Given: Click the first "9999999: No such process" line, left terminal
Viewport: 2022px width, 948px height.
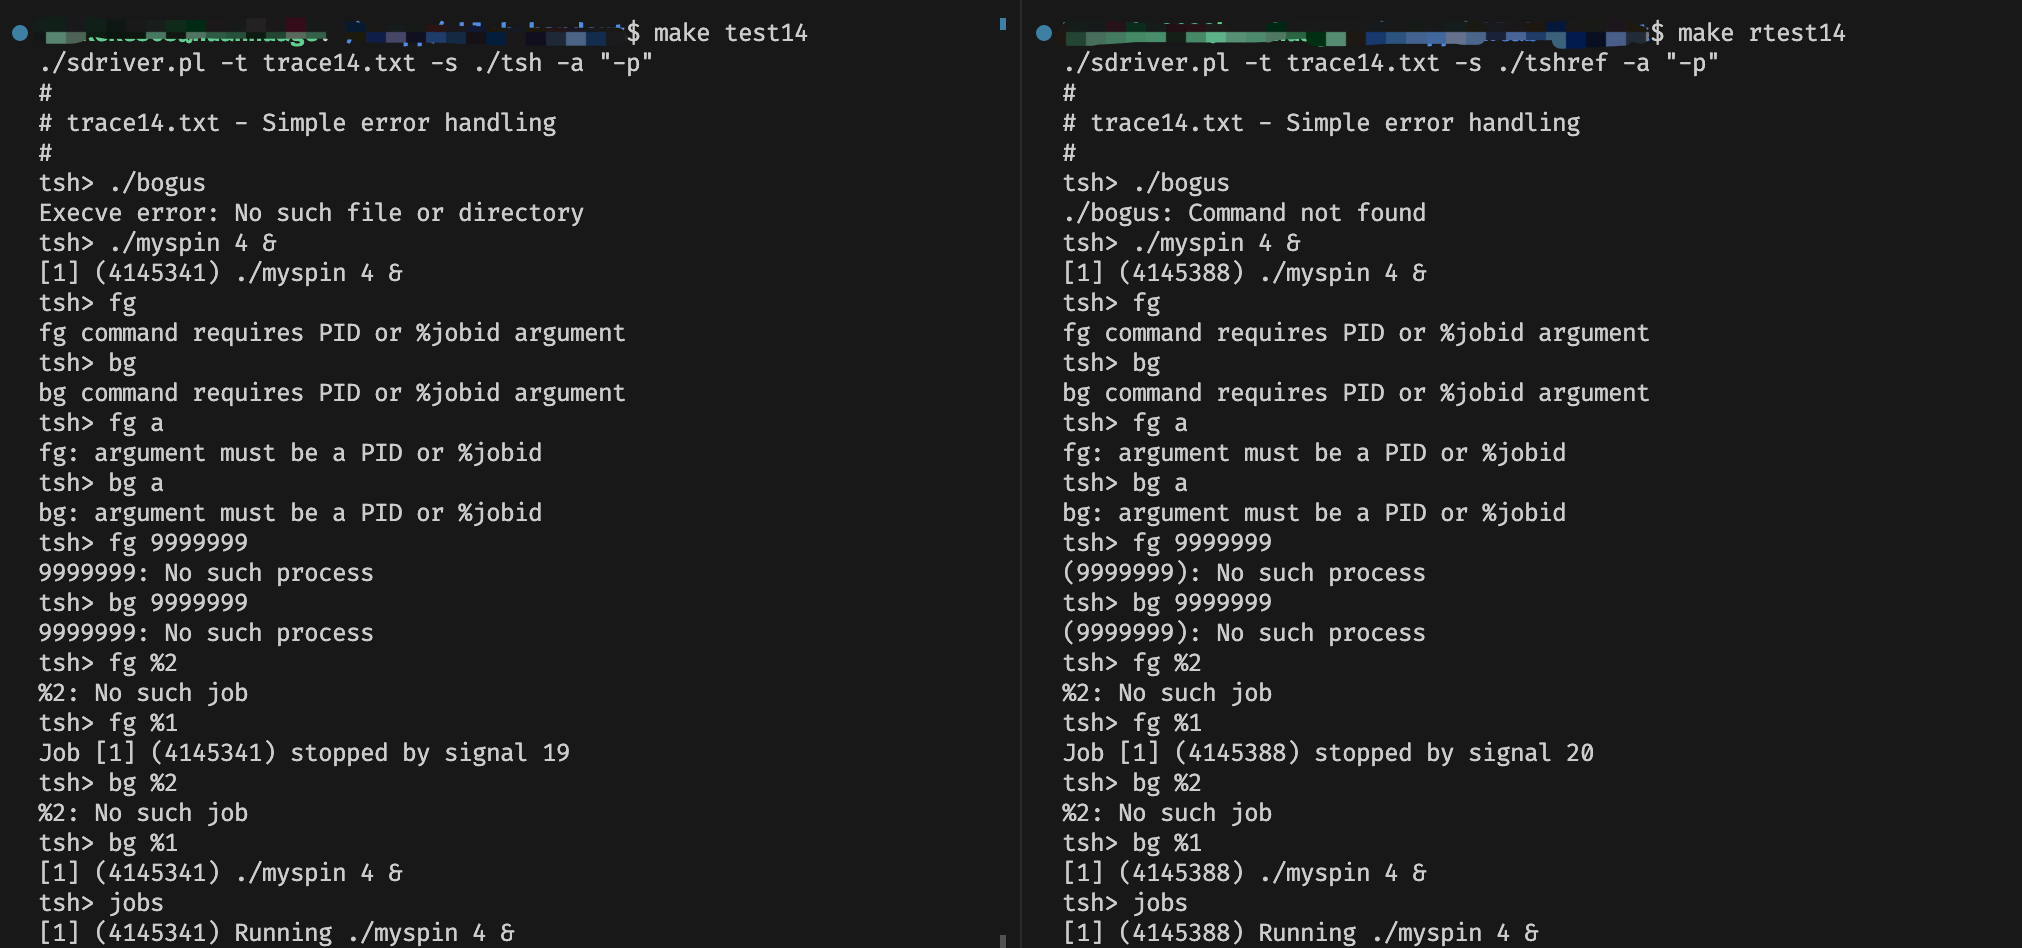Looking at the screenshot, I should click(206, 573).
